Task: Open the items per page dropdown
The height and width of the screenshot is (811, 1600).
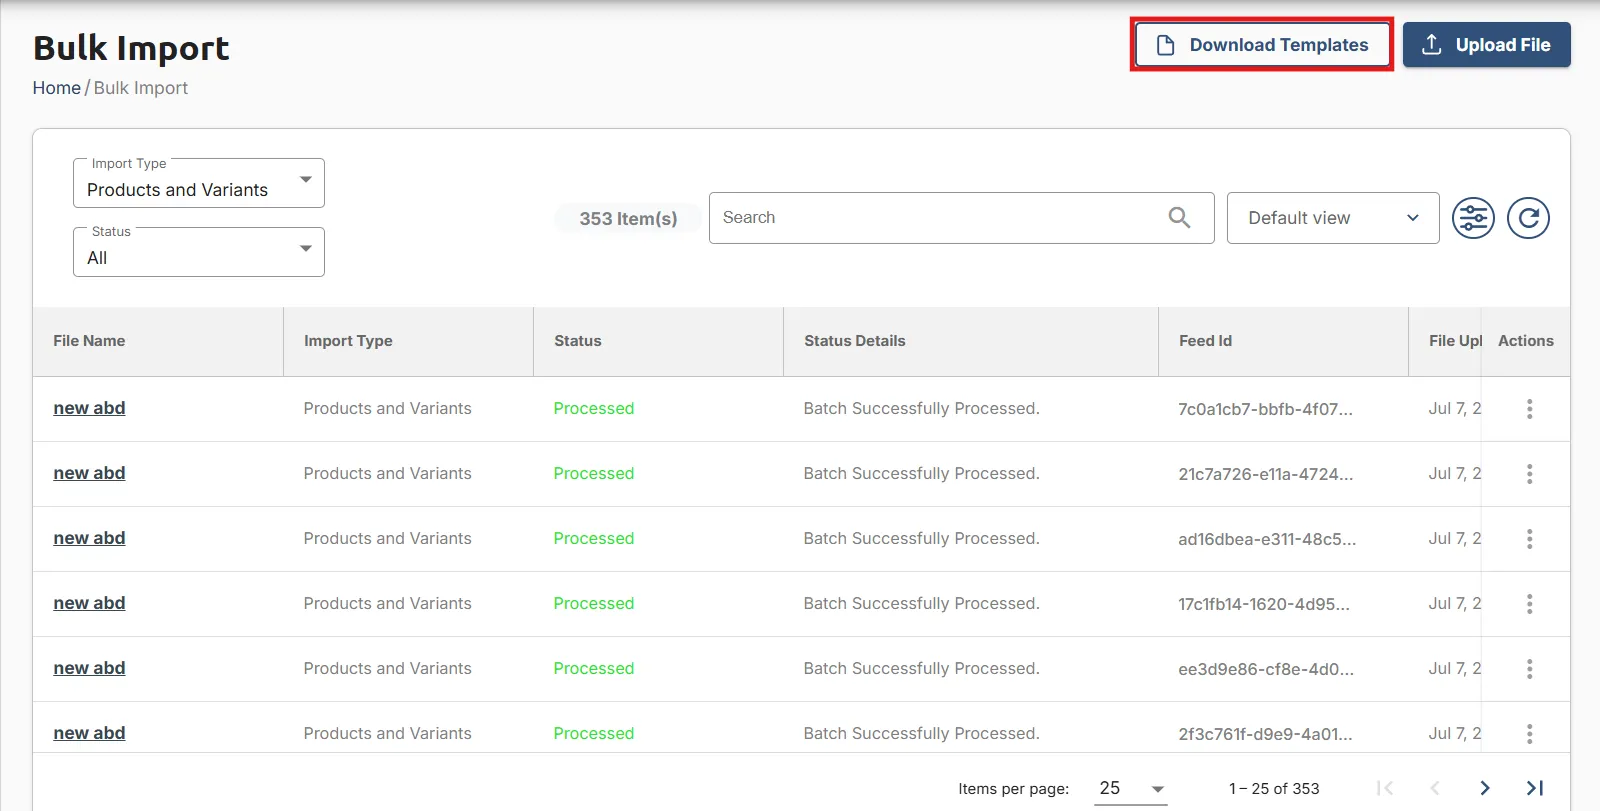Action: 1132,788
